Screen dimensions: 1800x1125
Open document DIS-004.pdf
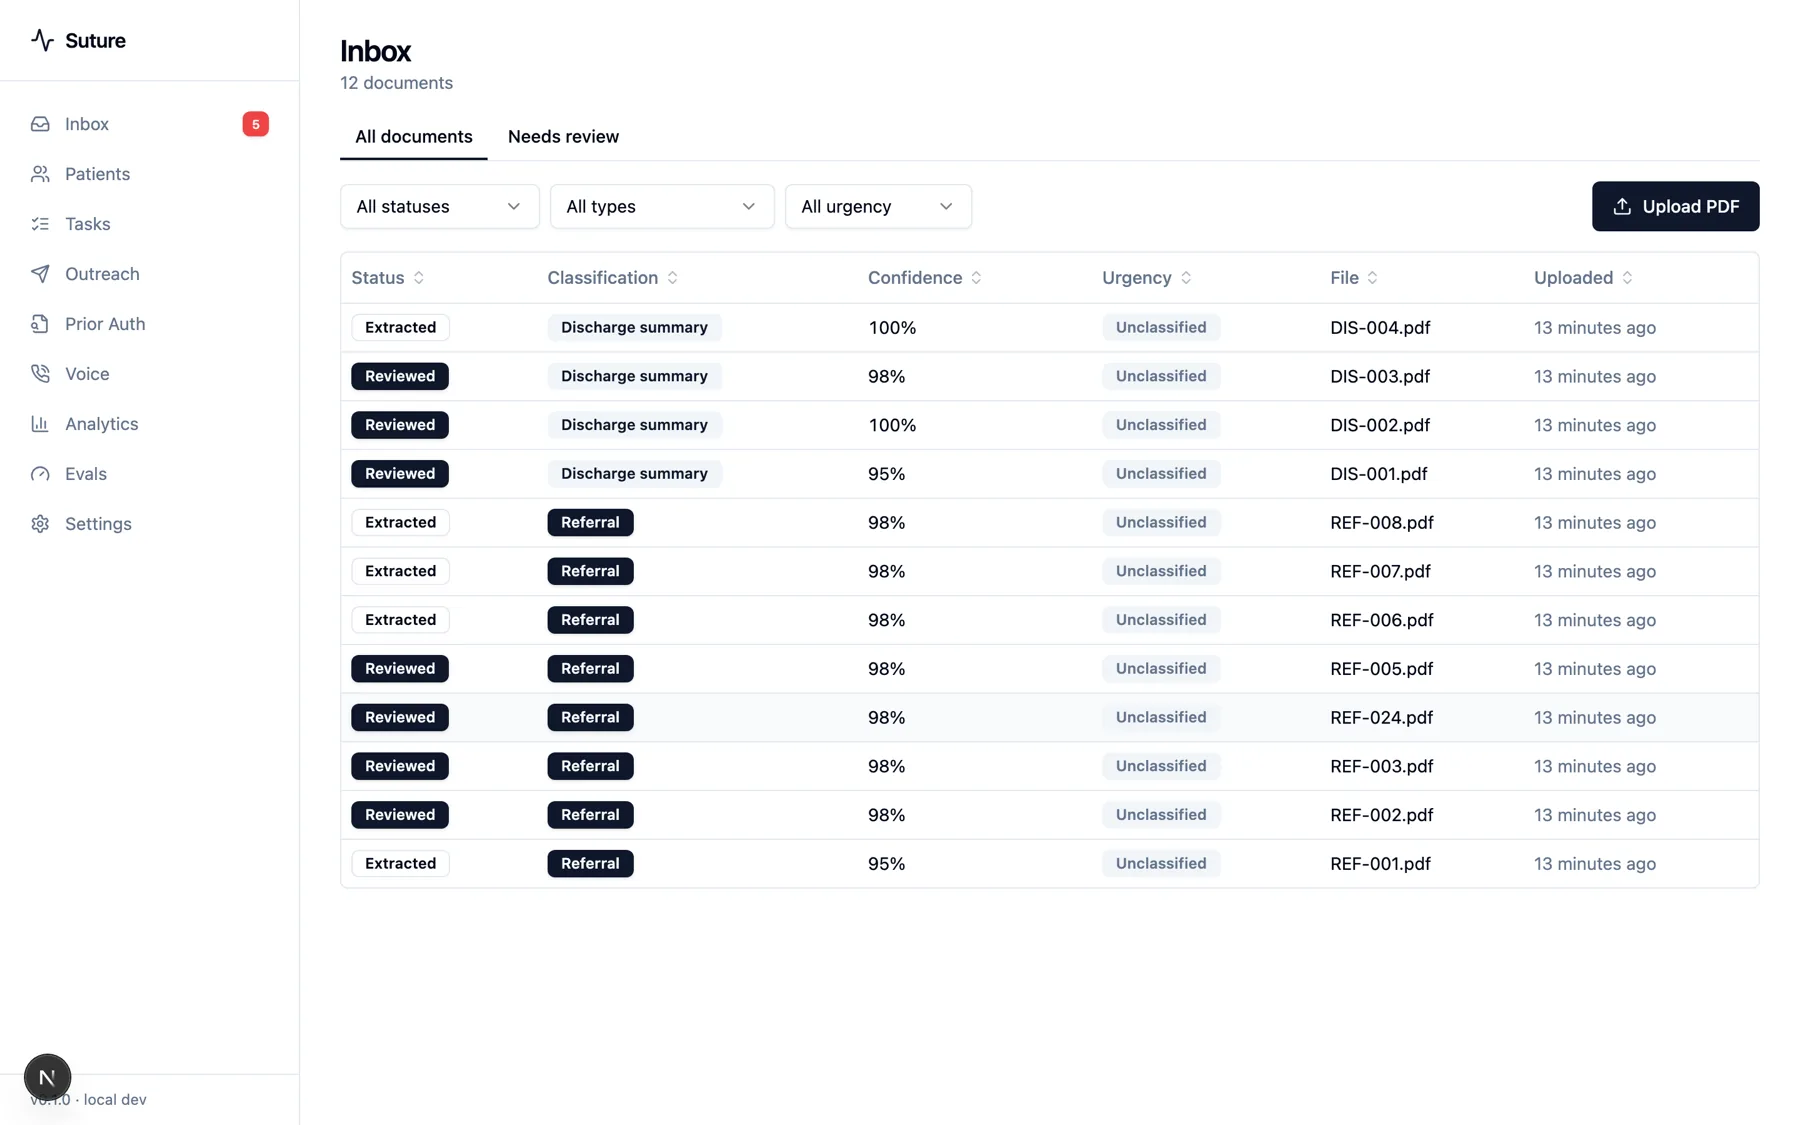tap(1380, 328)
